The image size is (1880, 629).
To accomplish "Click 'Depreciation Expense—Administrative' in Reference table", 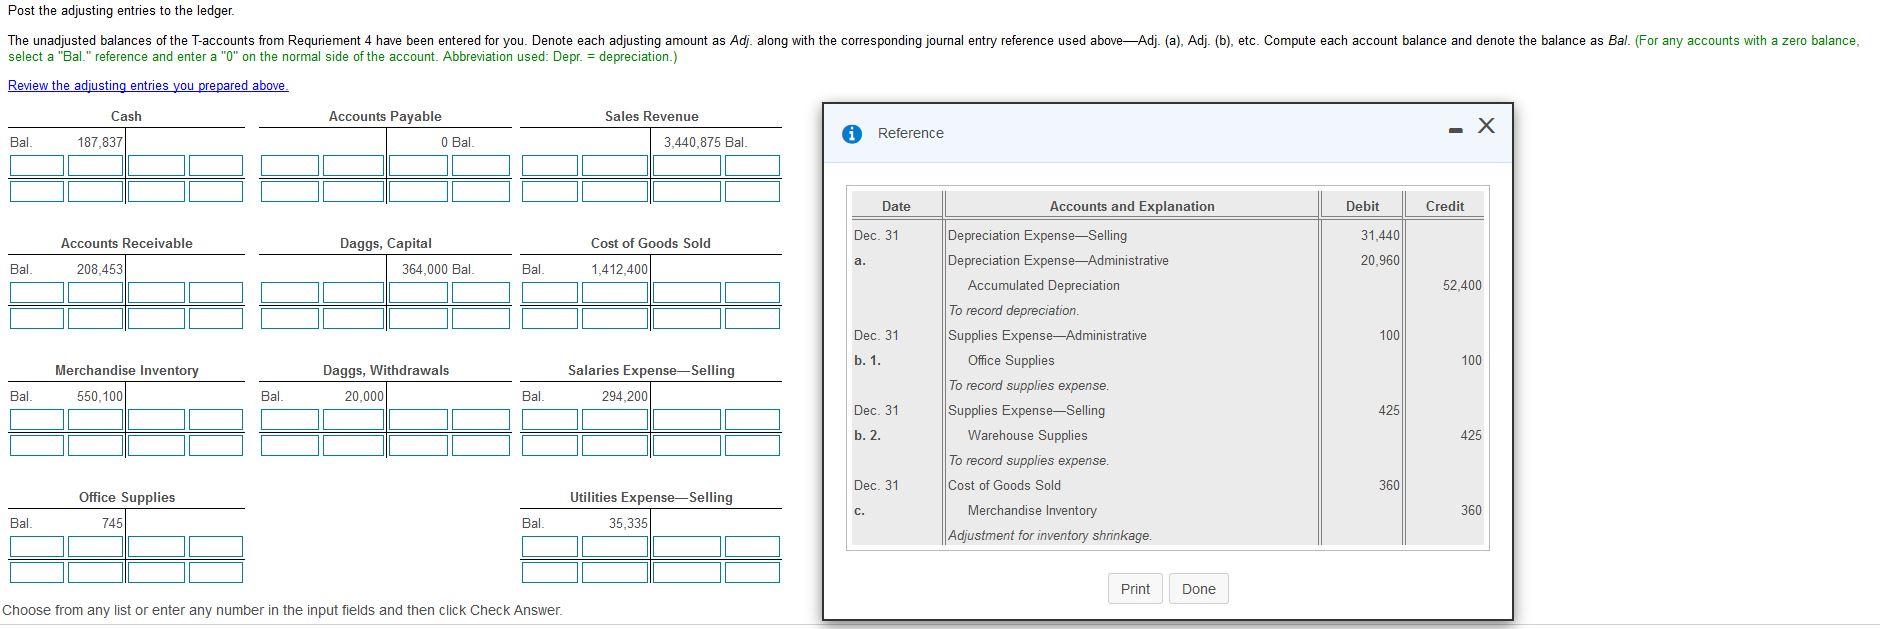I will tap(1058, 260).
